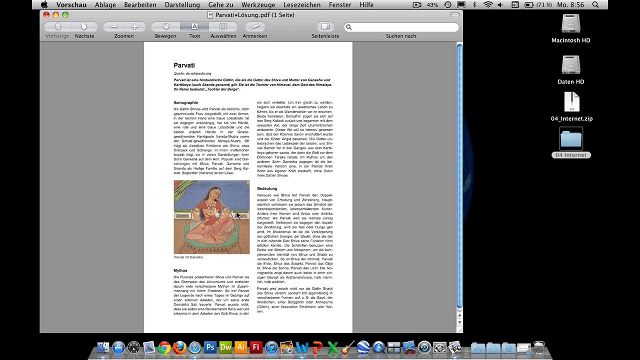Image resolution: width=640 pixels, height=360 pixels.
Task: Toggle the Seitenleiste sidebar
Action: [x=325, y=27]
